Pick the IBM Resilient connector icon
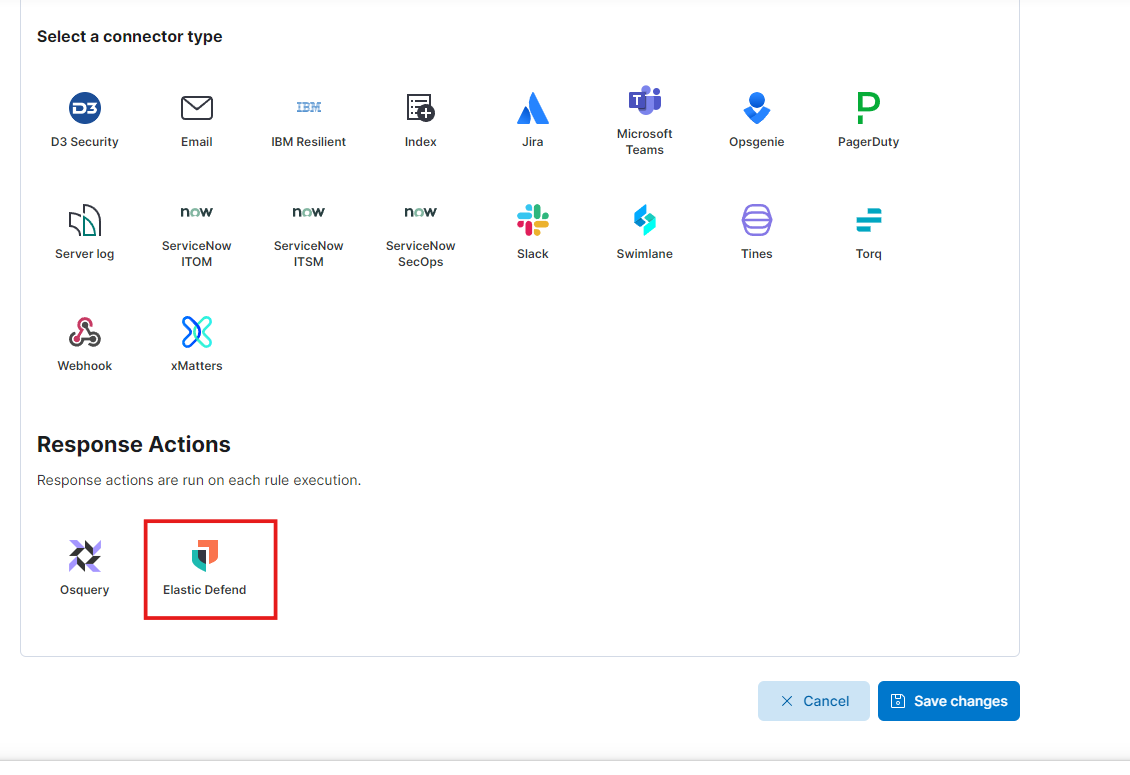The image size is (1130, 775). coord(308,107)
